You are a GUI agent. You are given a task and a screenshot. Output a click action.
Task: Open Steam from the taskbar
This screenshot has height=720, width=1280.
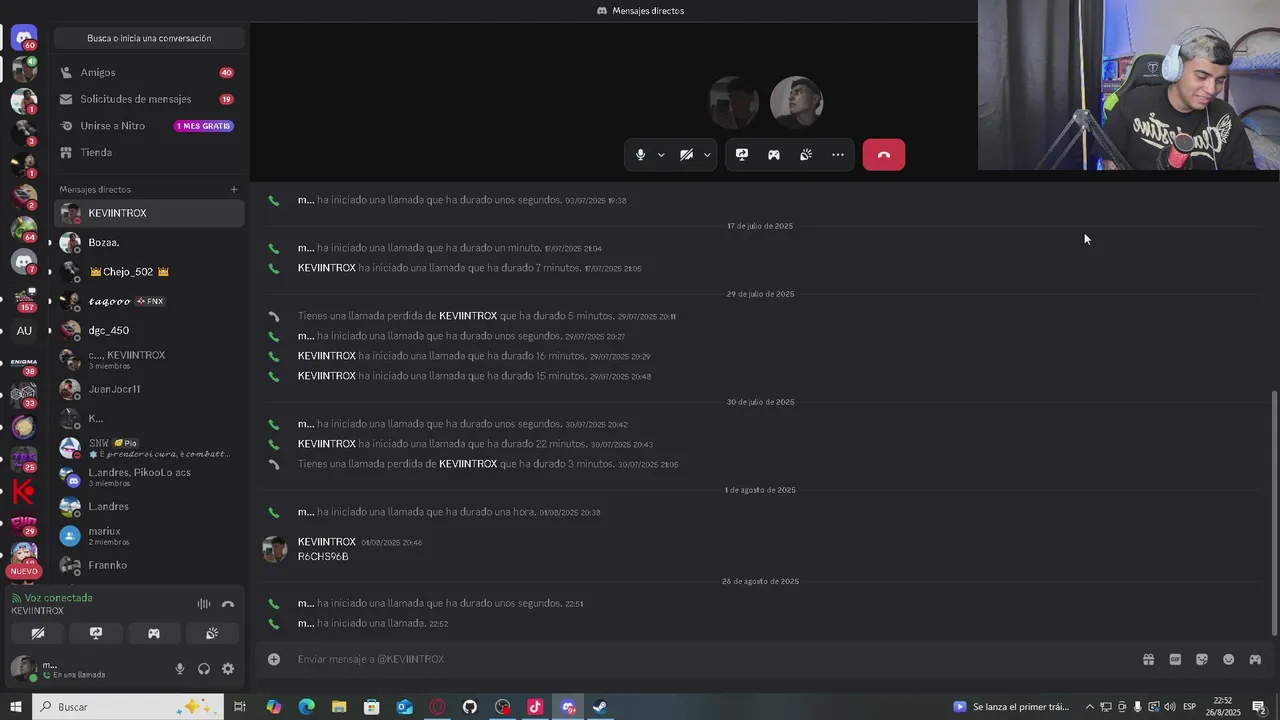point(600,707)
